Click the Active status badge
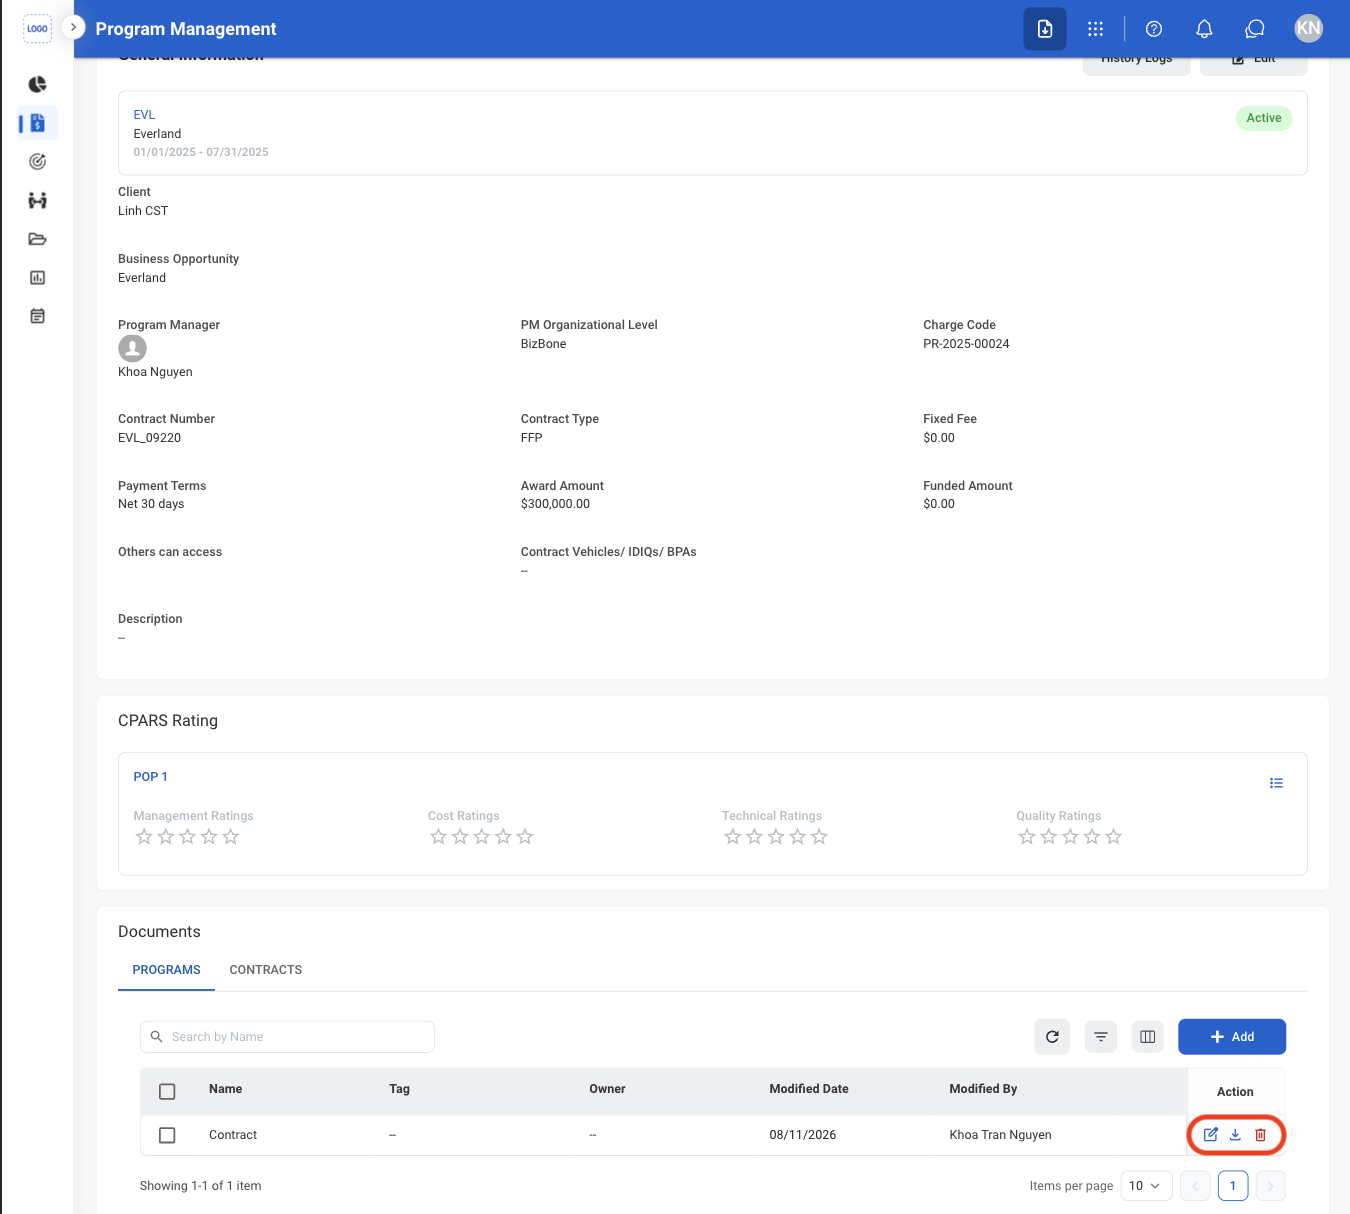1350x1214 pixels. click(x=1264, y=118)
